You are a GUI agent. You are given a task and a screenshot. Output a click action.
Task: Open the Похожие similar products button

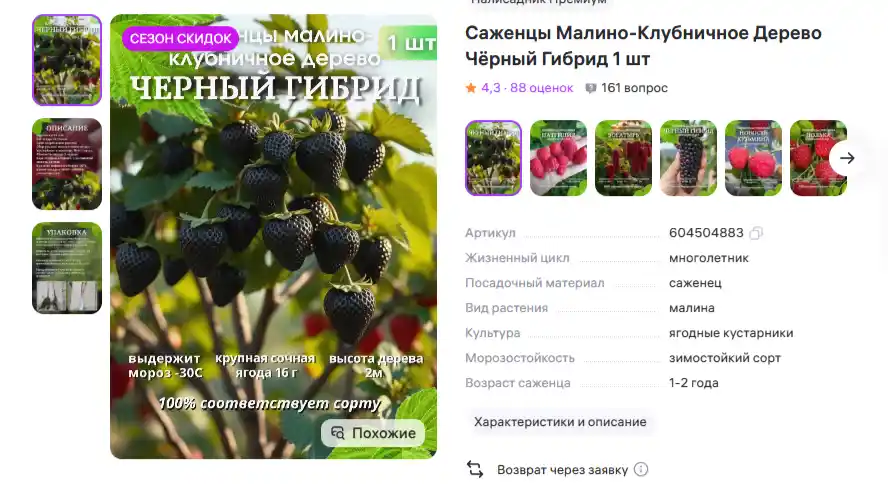373,433
